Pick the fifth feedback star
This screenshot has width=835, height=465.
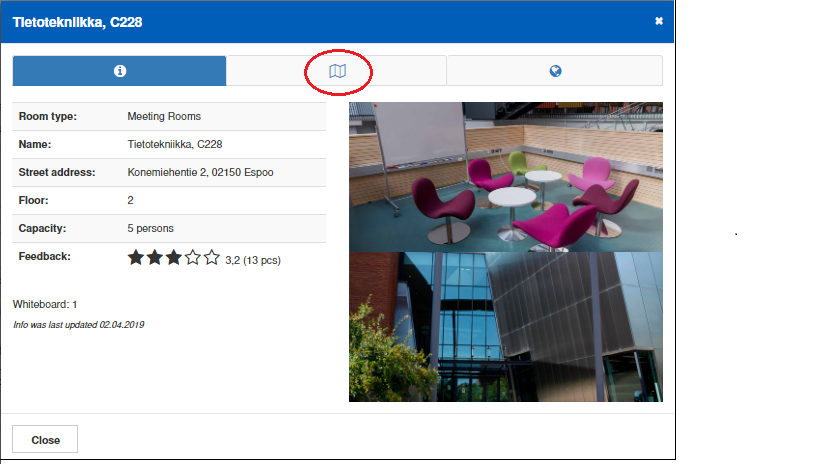pyautogui.click(x=212, y=258)
